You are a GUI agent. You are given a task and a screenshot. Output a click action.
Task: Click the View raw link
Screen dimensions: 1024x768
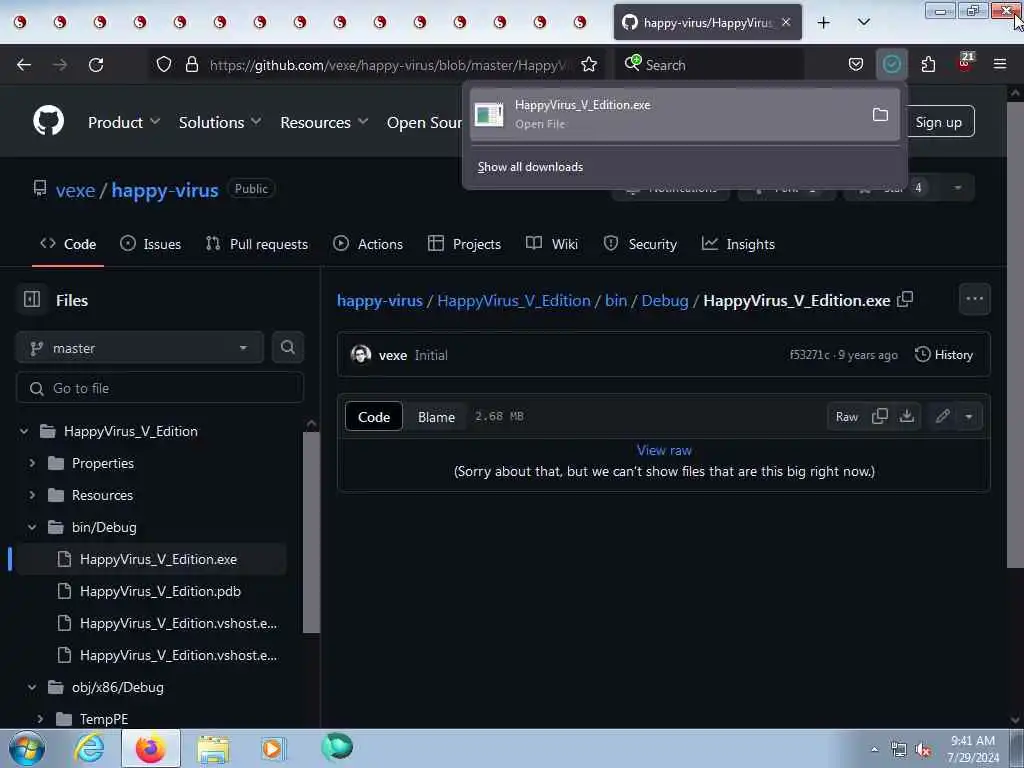pos(664,450)
